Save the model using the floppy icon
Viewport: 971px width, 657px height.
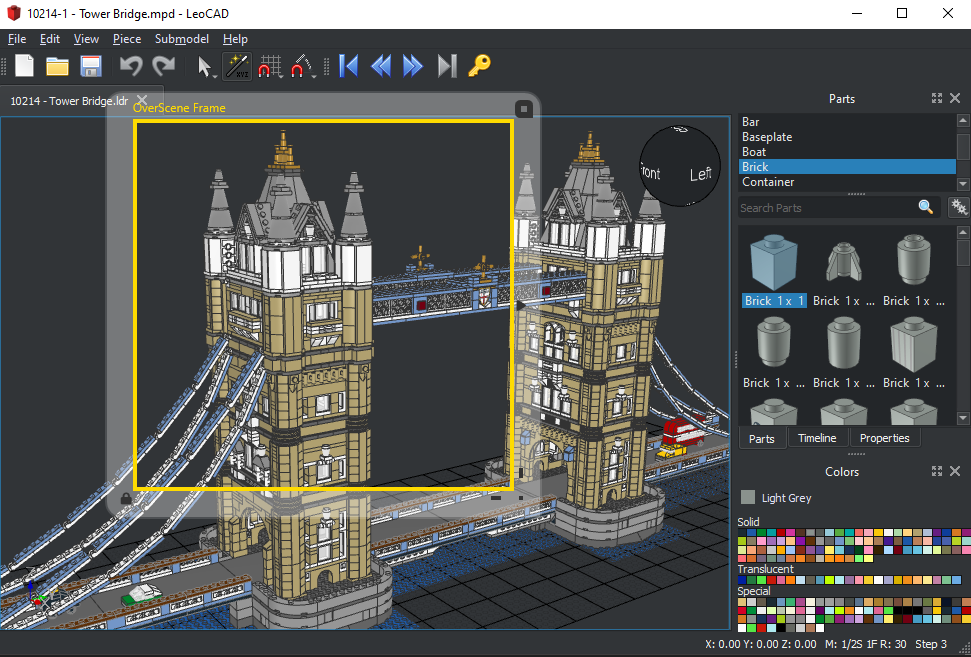click(91, 66)
